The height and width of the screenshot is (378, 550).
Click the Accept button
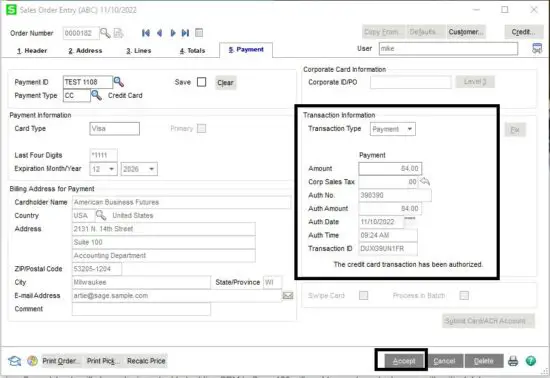tap(404, 361)
